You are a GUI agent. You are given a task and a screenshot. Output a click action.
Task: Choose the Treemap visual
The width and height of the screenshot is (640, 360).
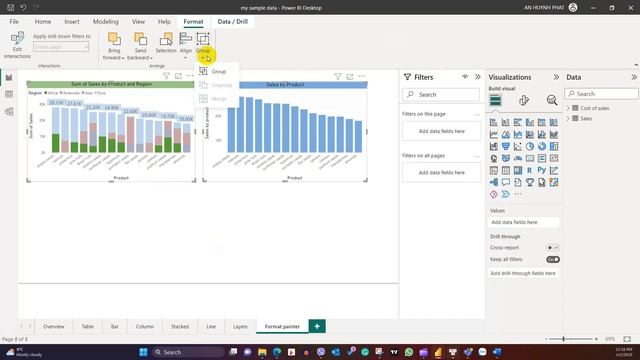(554, 146)
